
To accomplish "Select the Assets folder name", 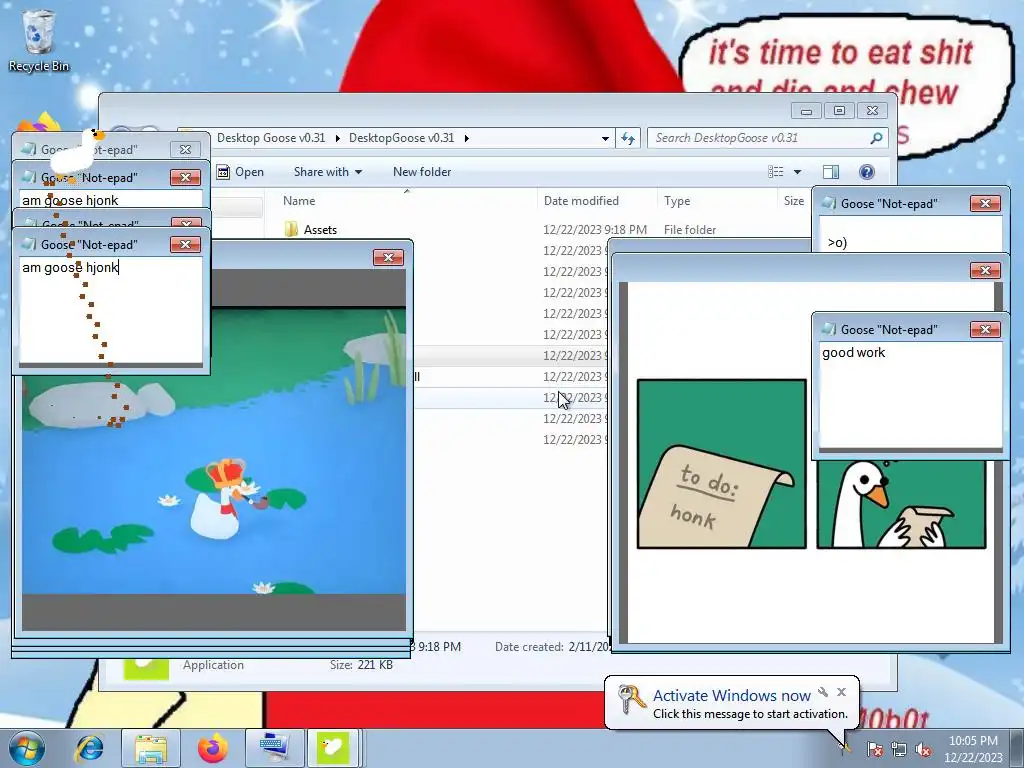I will pos(320,229).
